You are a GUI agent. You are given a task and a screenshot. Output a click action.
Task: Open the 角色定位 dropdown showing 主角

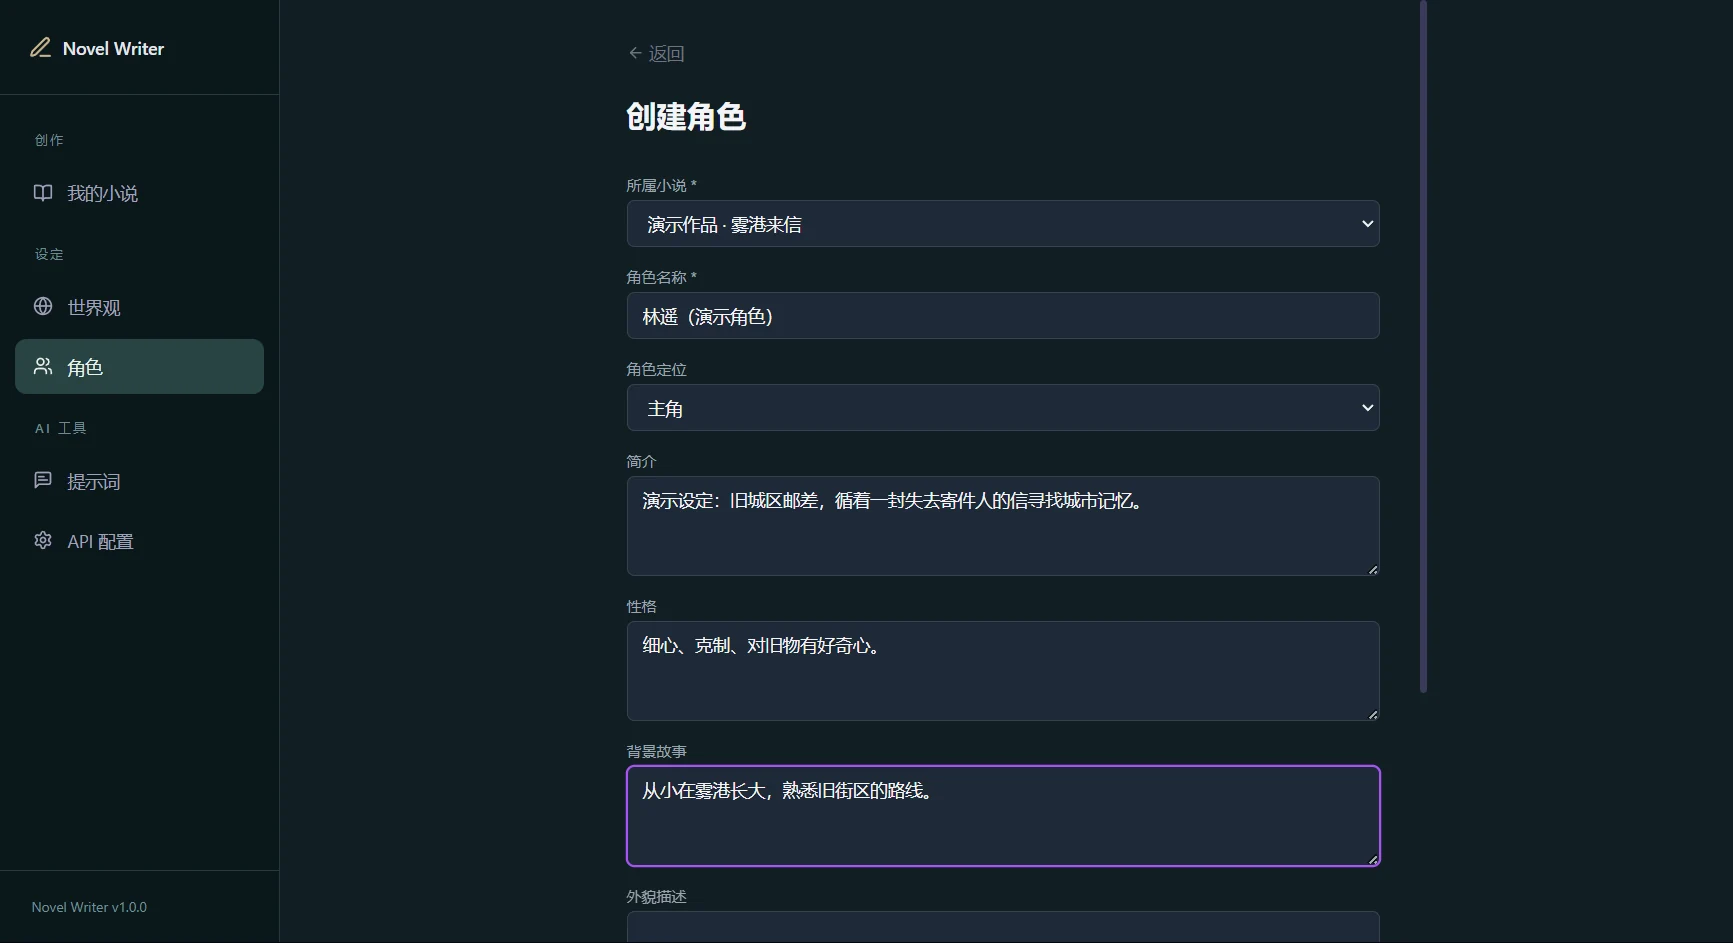coord(1003,408)
